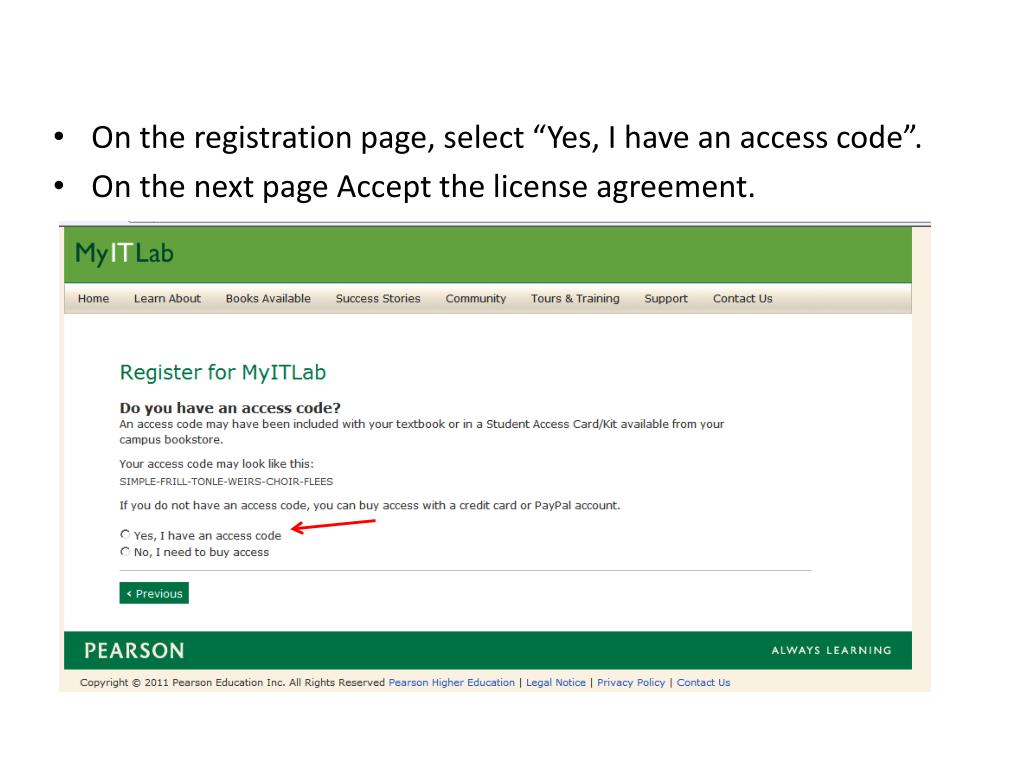Click the MyITLab logo in the header
The height and width of the screenshot is (768, 1024).
point(124,253)
